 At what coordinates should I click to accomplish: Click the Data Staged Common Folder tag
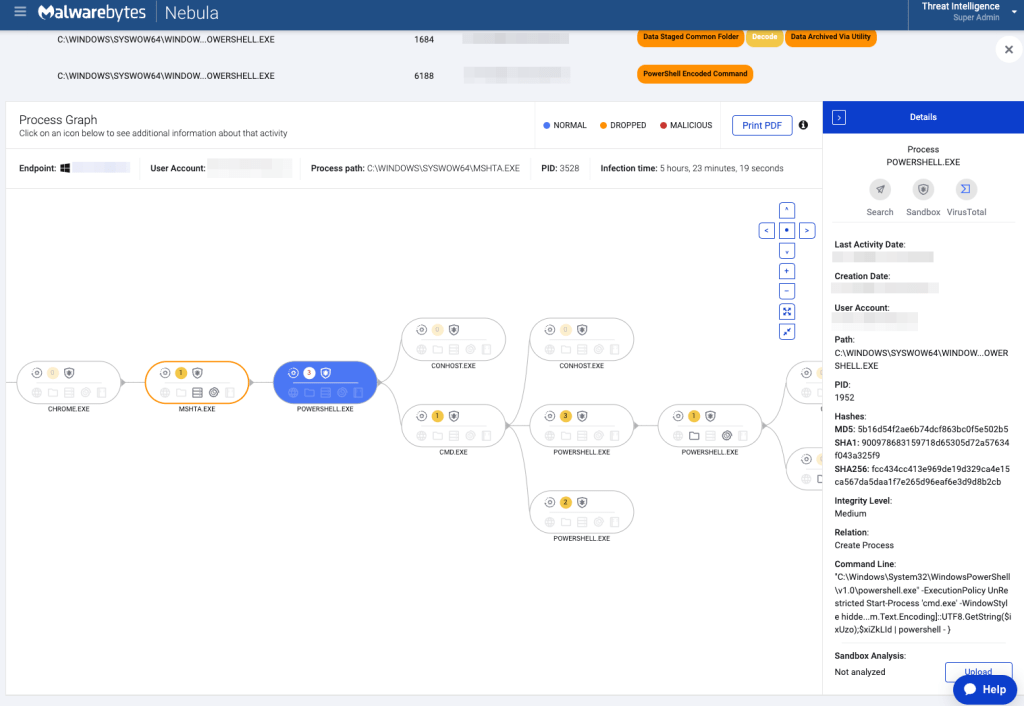point(691,37)
